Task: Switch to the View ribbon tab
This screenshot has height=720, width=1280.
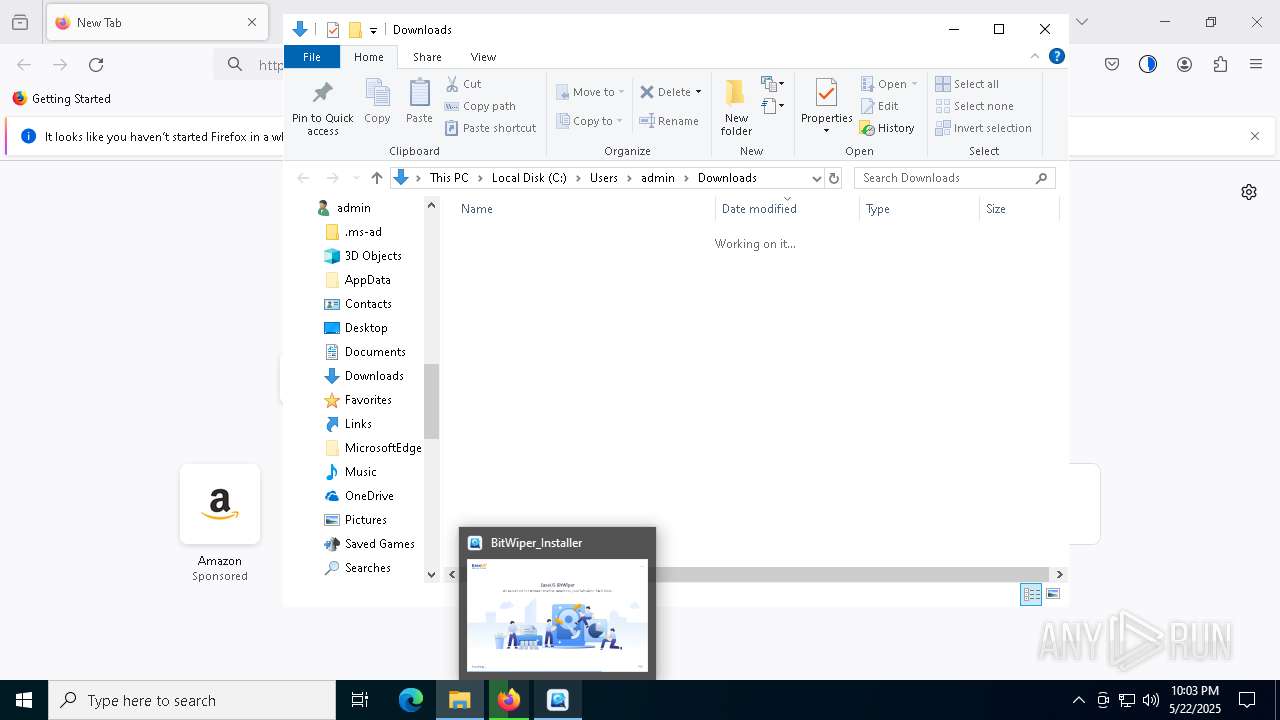Action: coord(483,57)
